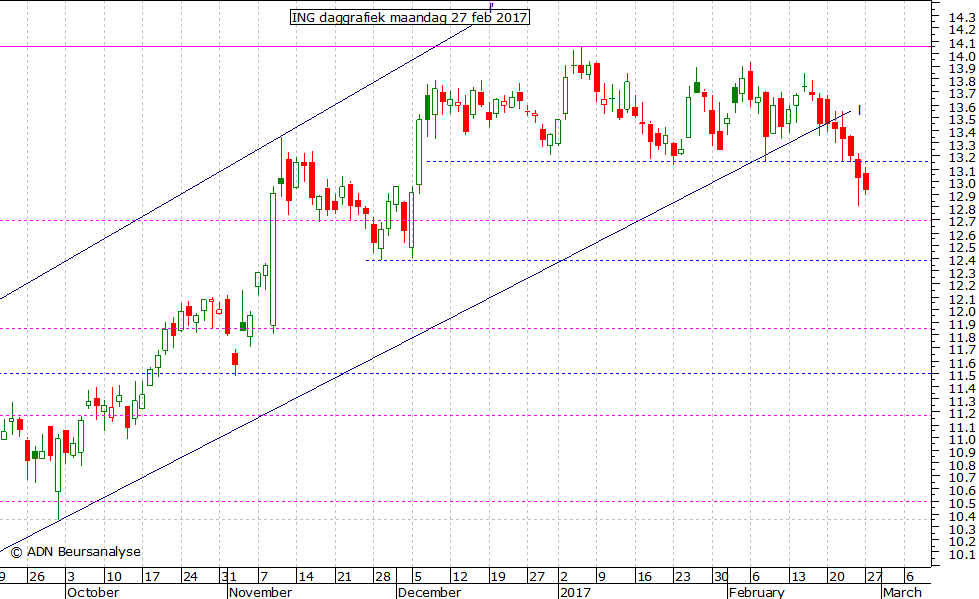Click the '13.2' price axis label
The image size is (979, 599).
[x=962, y=157]
